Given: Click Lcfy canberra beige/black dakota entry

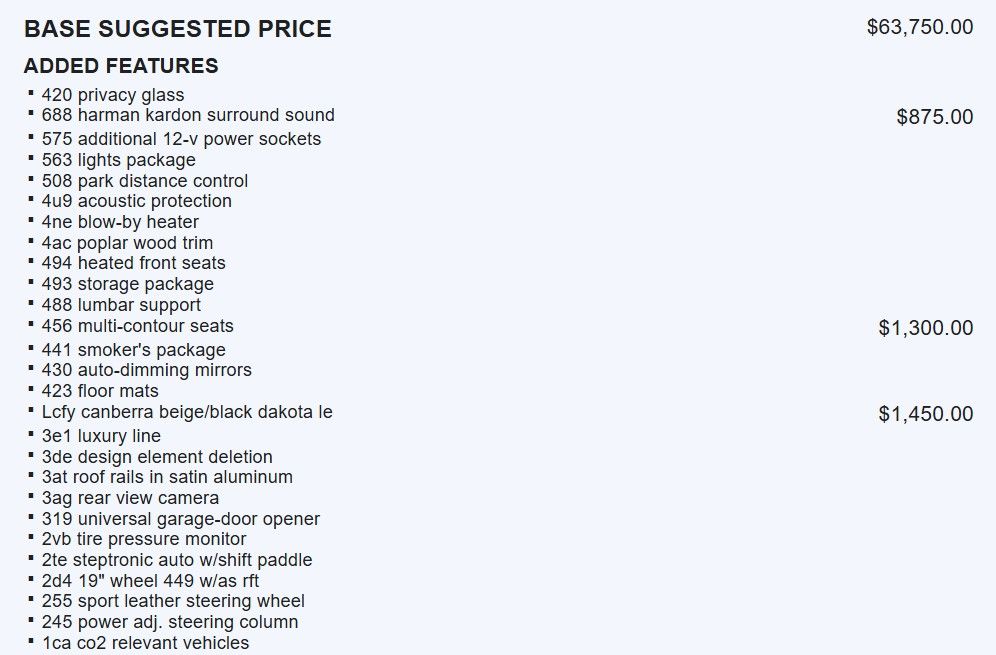Looking at the screenshot, I should [x=187, y=412].
